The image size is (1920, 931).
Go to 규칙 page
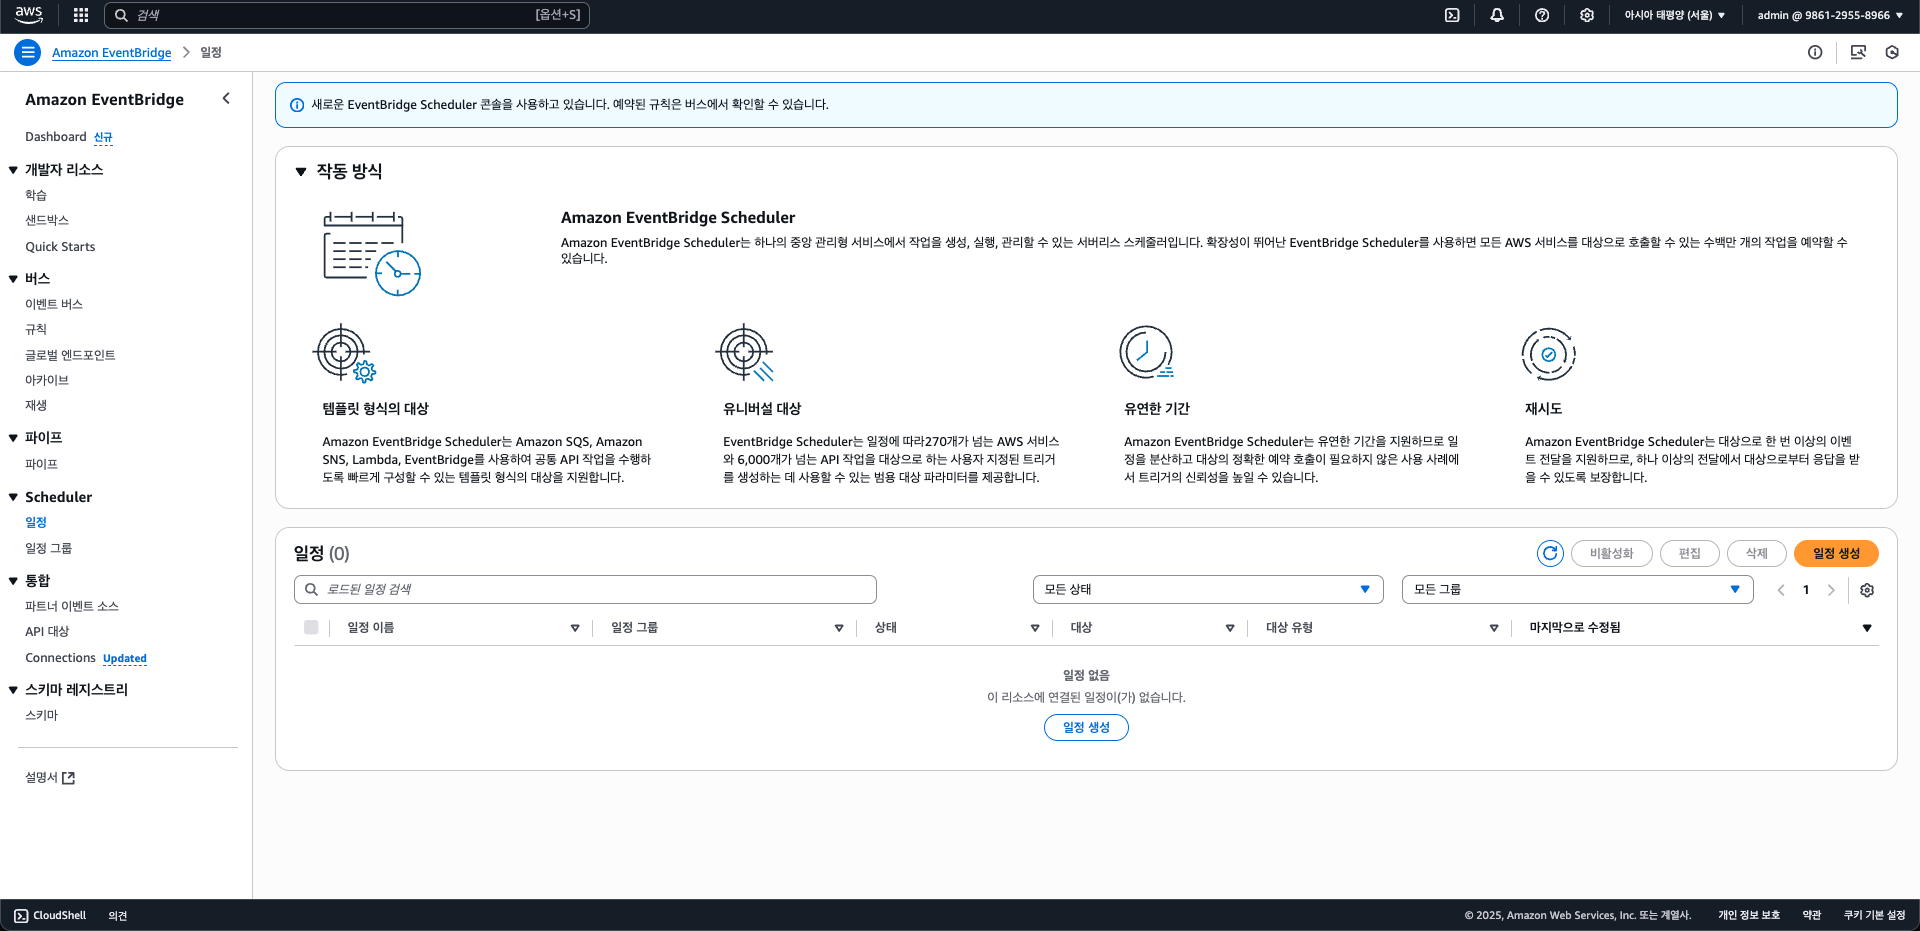coord(36,329)
